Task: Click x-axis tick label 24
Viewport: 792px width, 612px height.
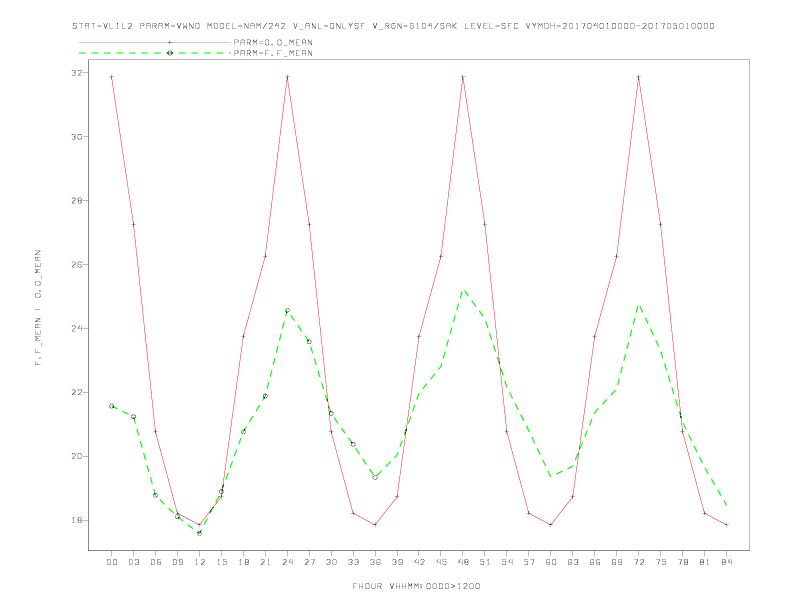Action: (x=287, y=562)
